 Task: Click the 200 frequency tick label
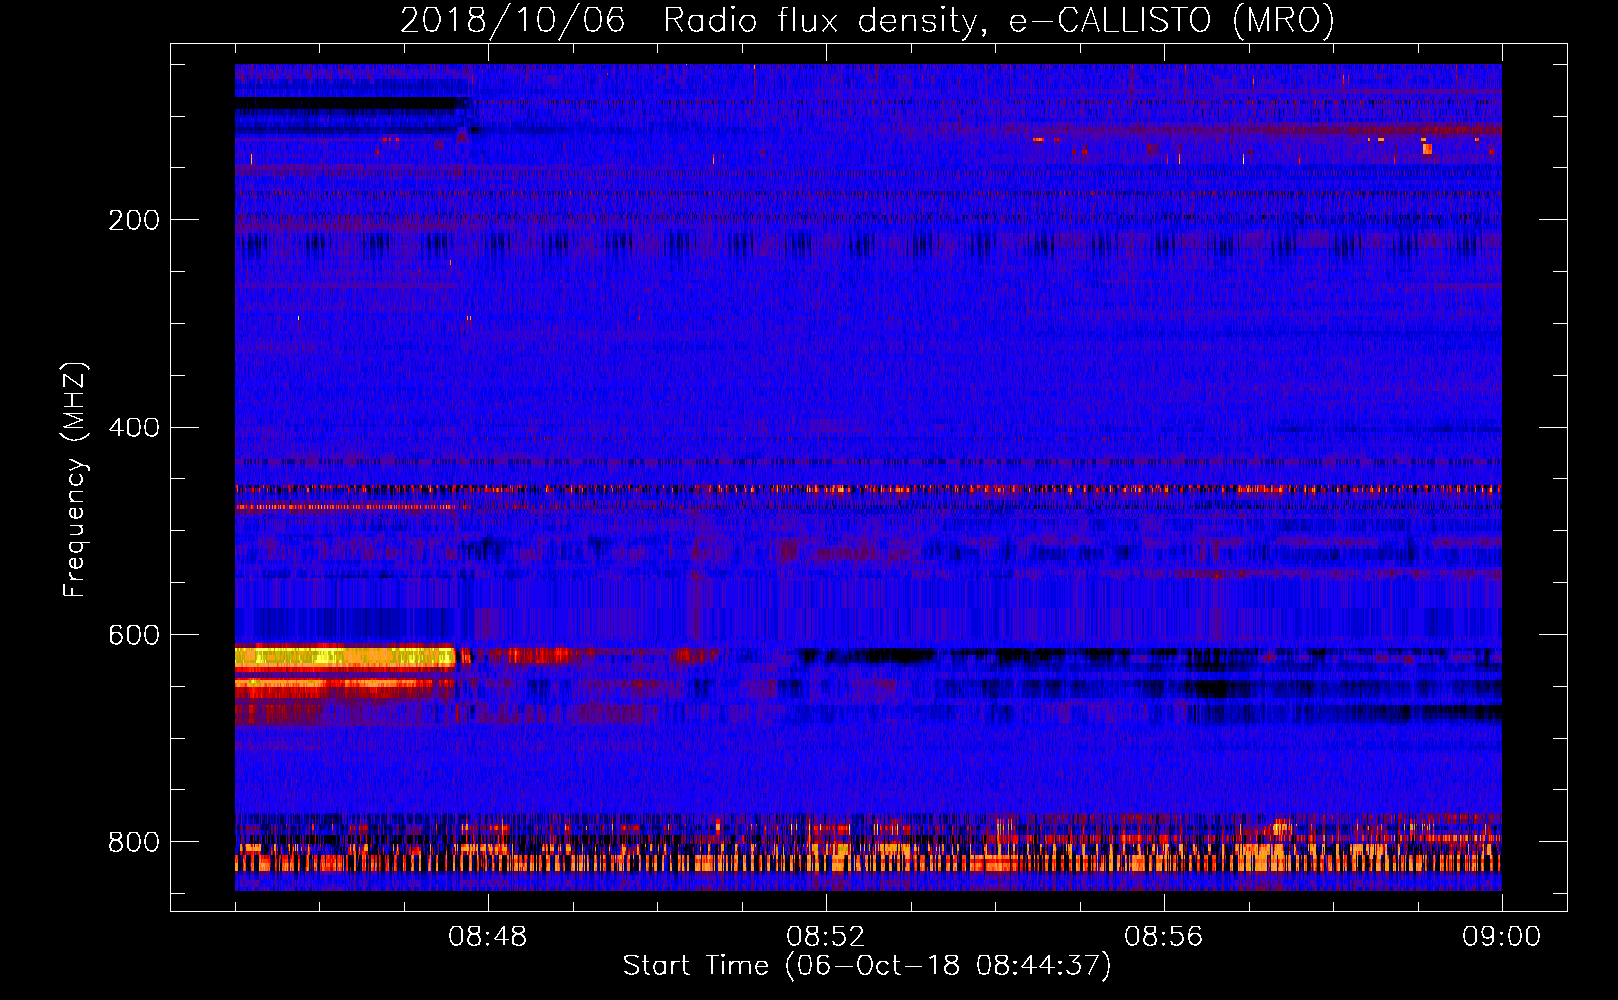click(x=134, y=220)
